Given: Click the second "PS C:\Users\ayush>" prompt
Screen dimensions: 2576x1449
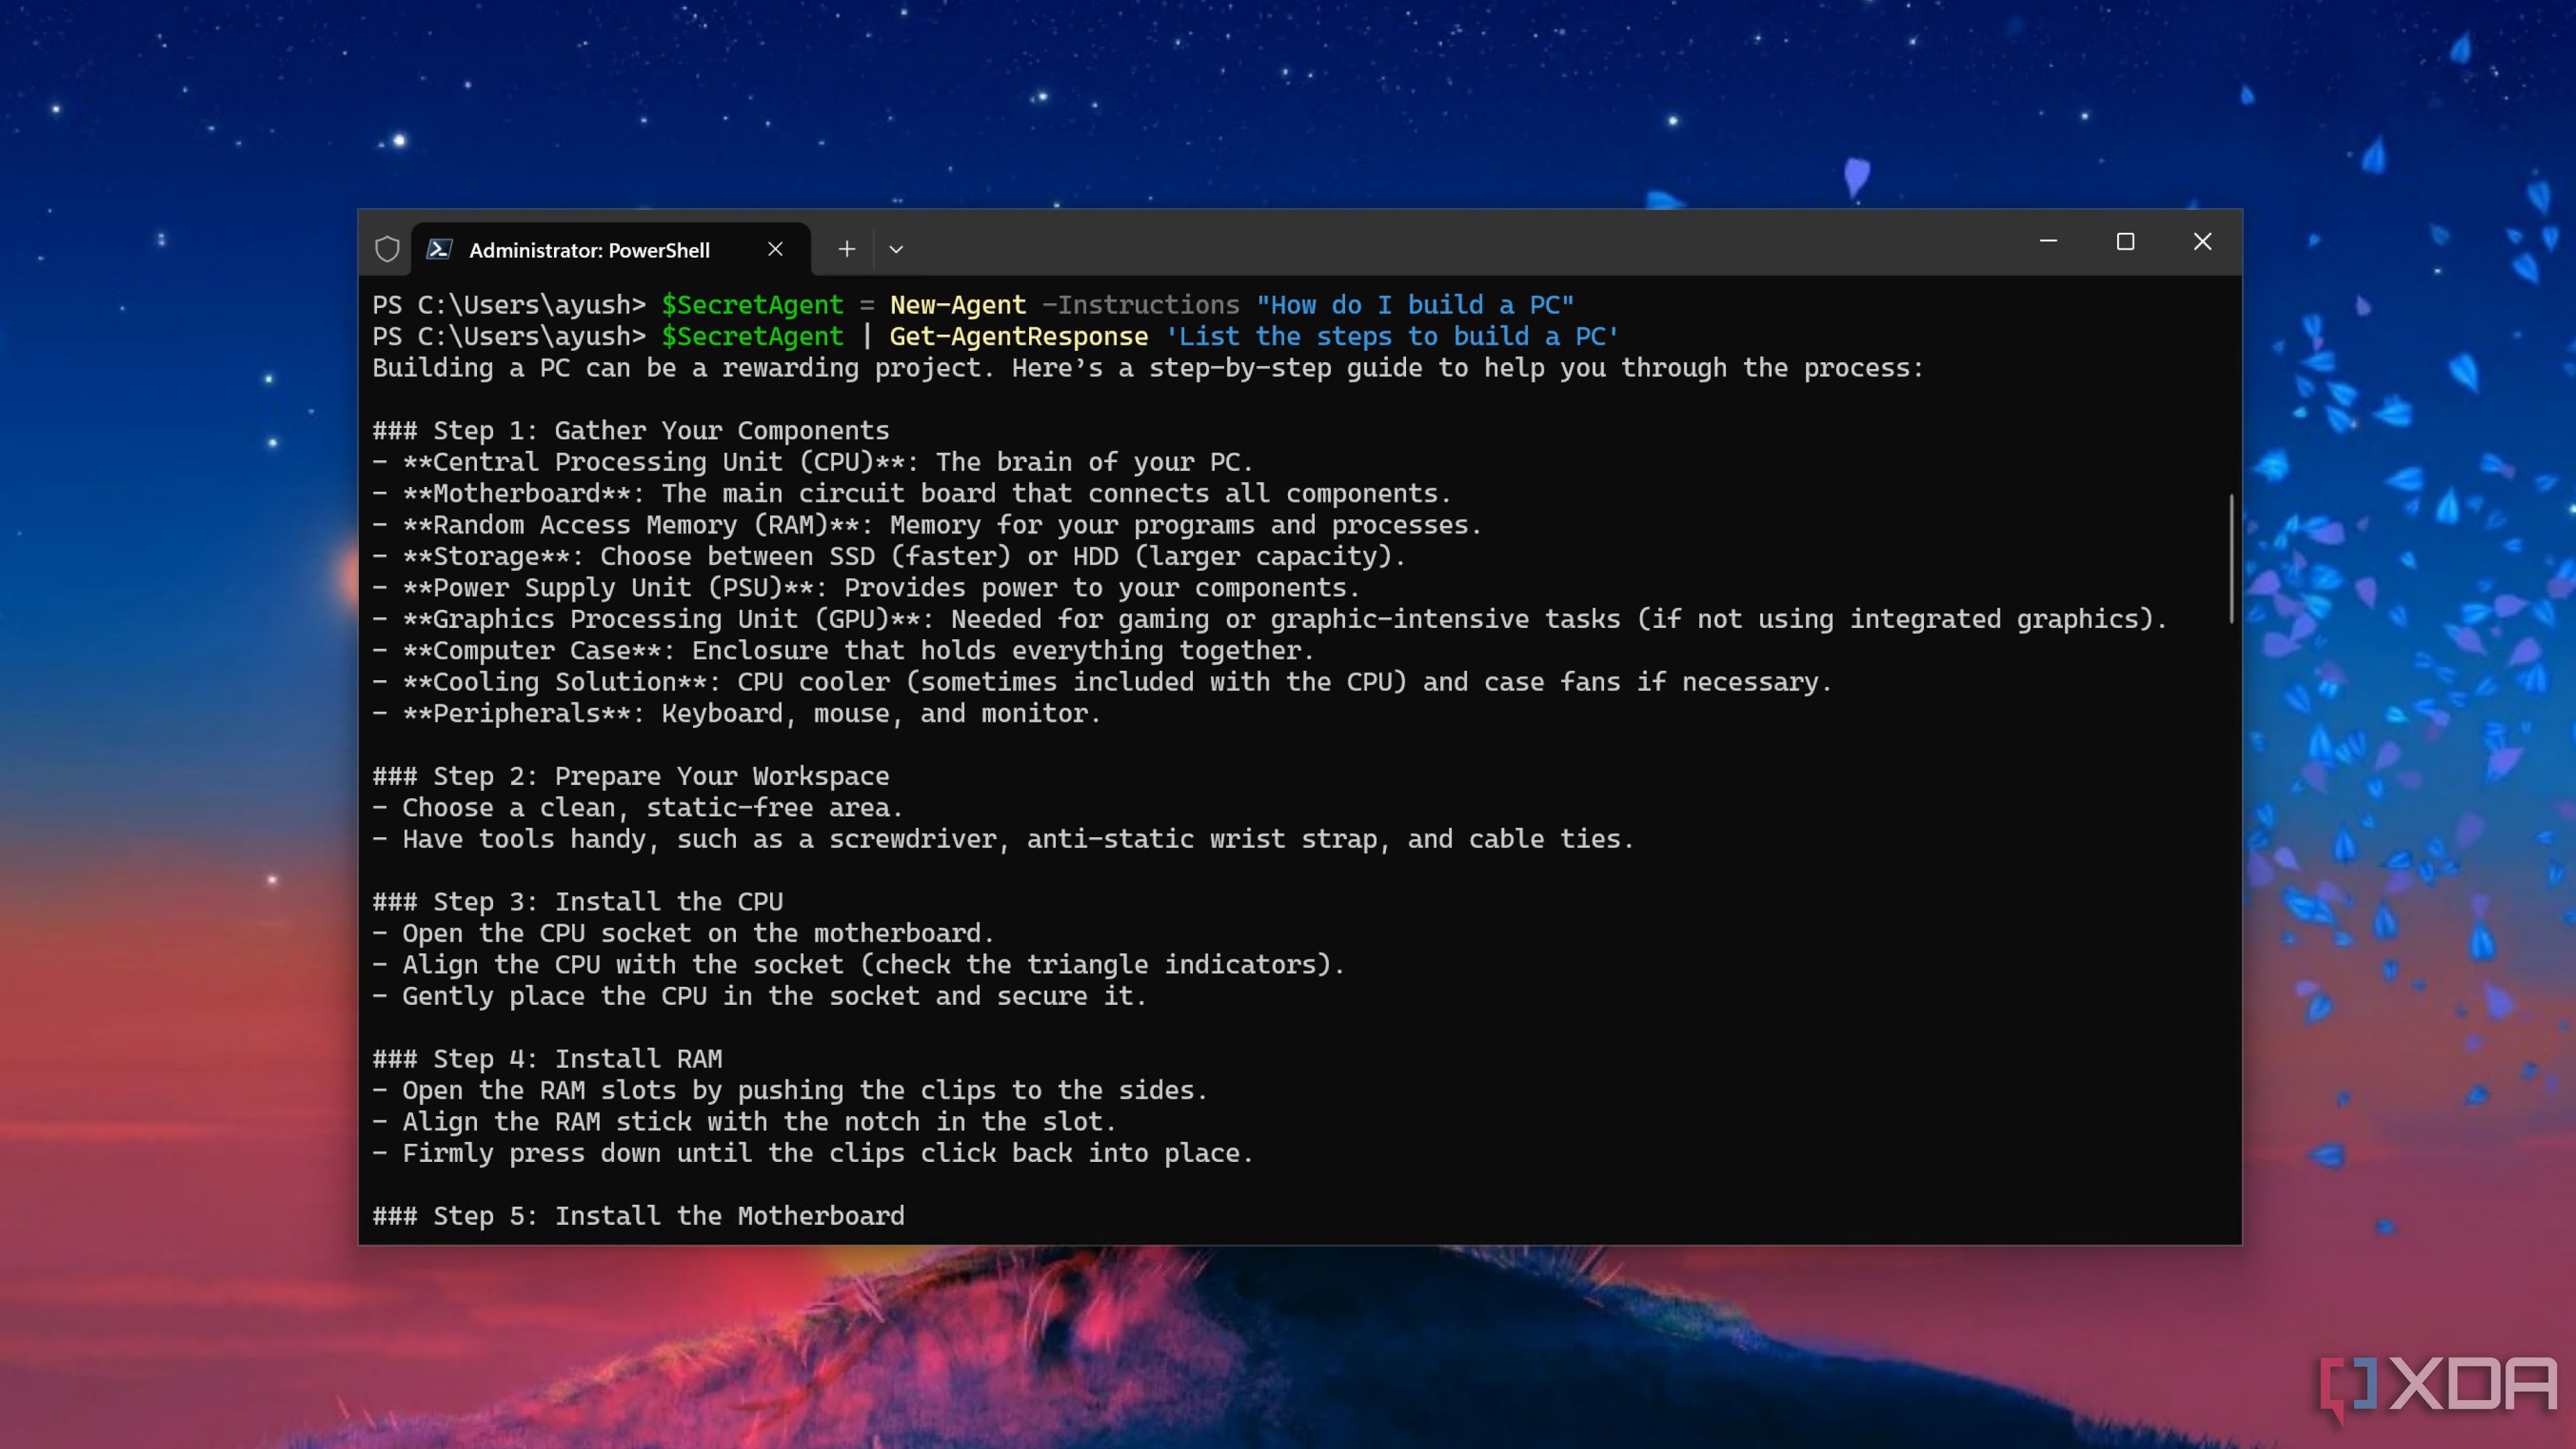Looking at the screenshot, I should [509, 337].
